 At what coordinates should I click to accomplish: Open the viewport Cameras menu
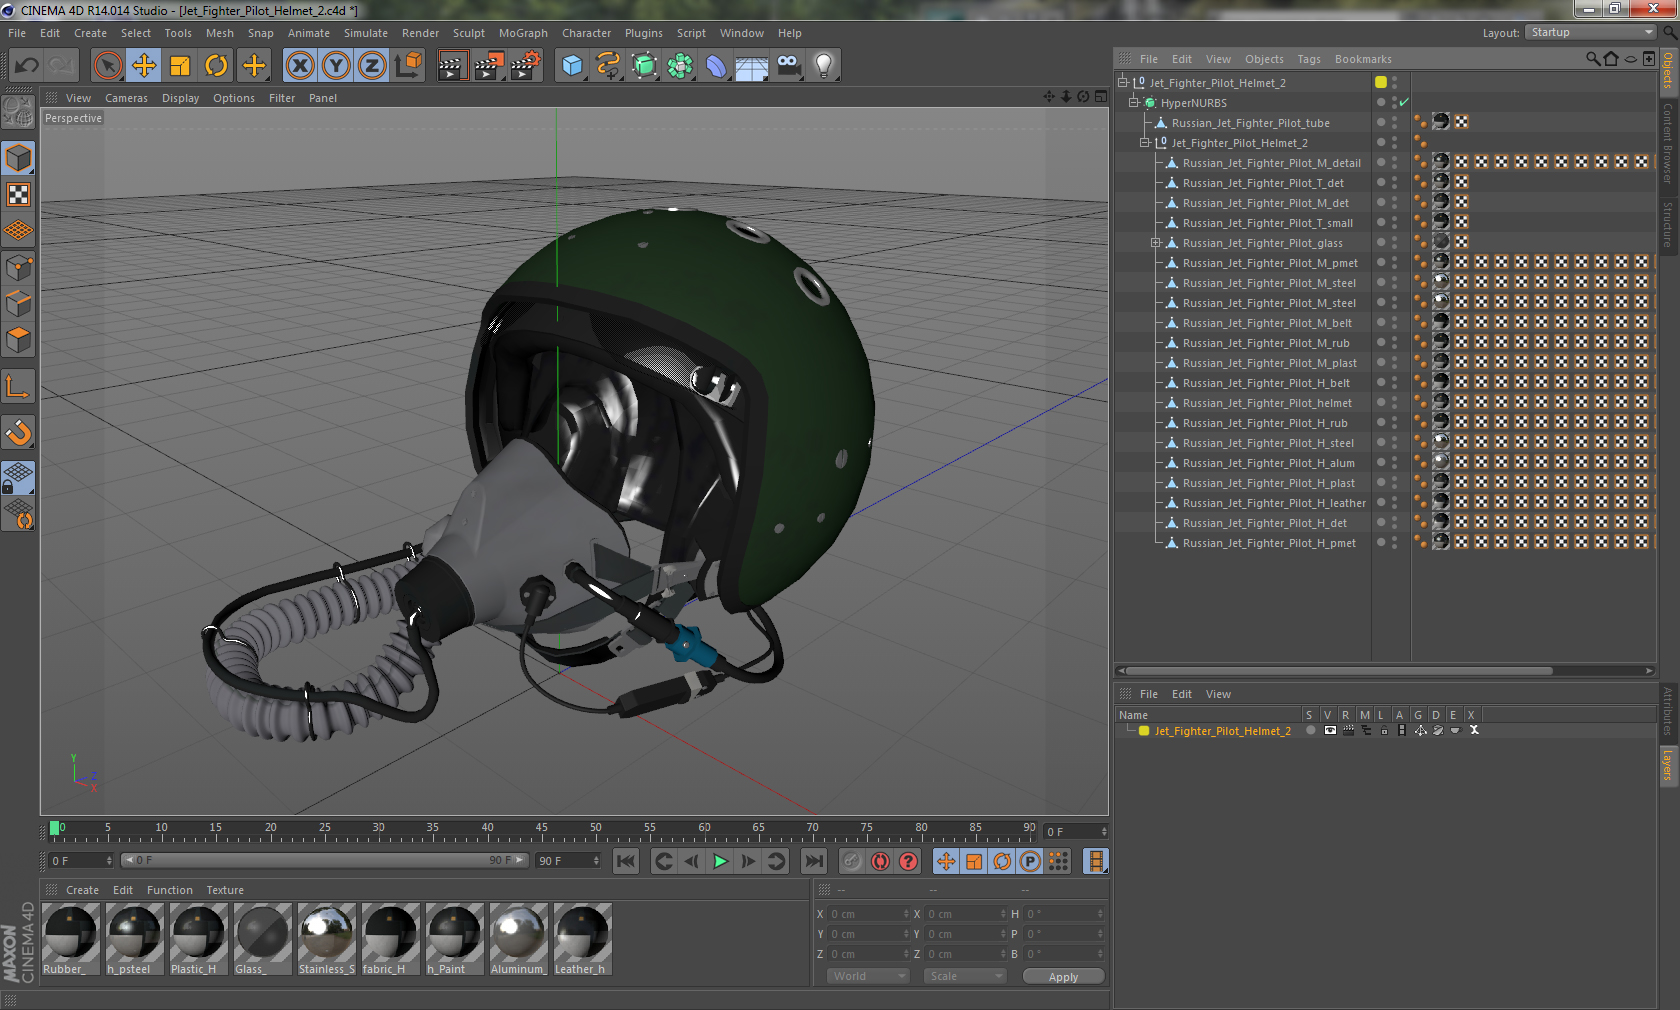pos(126,98)
